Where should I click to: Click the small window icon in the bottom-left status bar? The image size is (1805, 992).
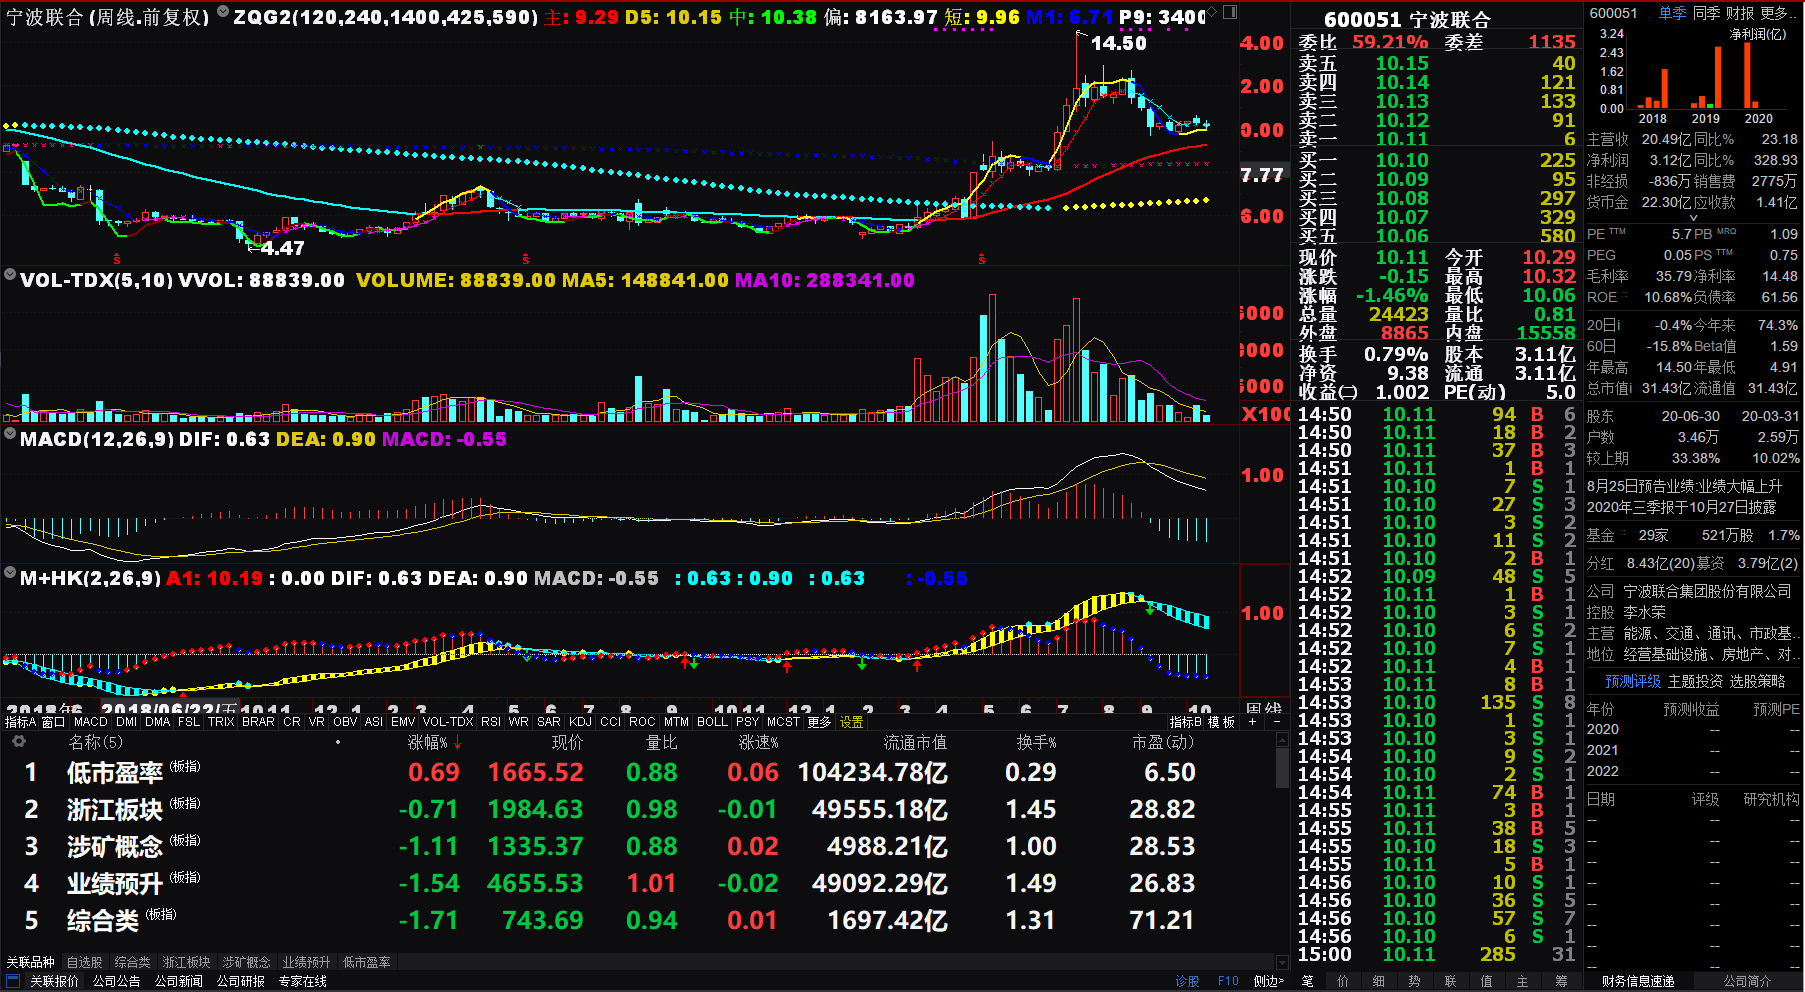click(x=13, y=981)
